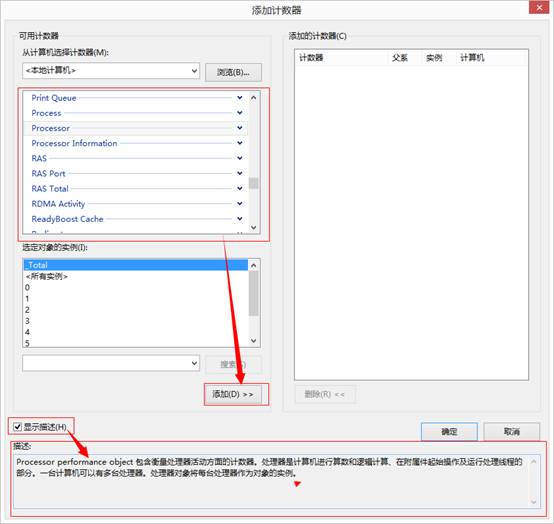The image size is (554, 524).
Task: Expand the RAS Port chevron
Action: point(240,173)
